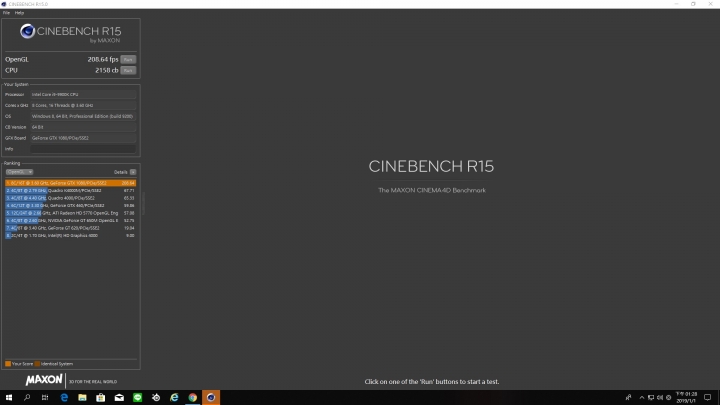Open the Help menu

19,13
